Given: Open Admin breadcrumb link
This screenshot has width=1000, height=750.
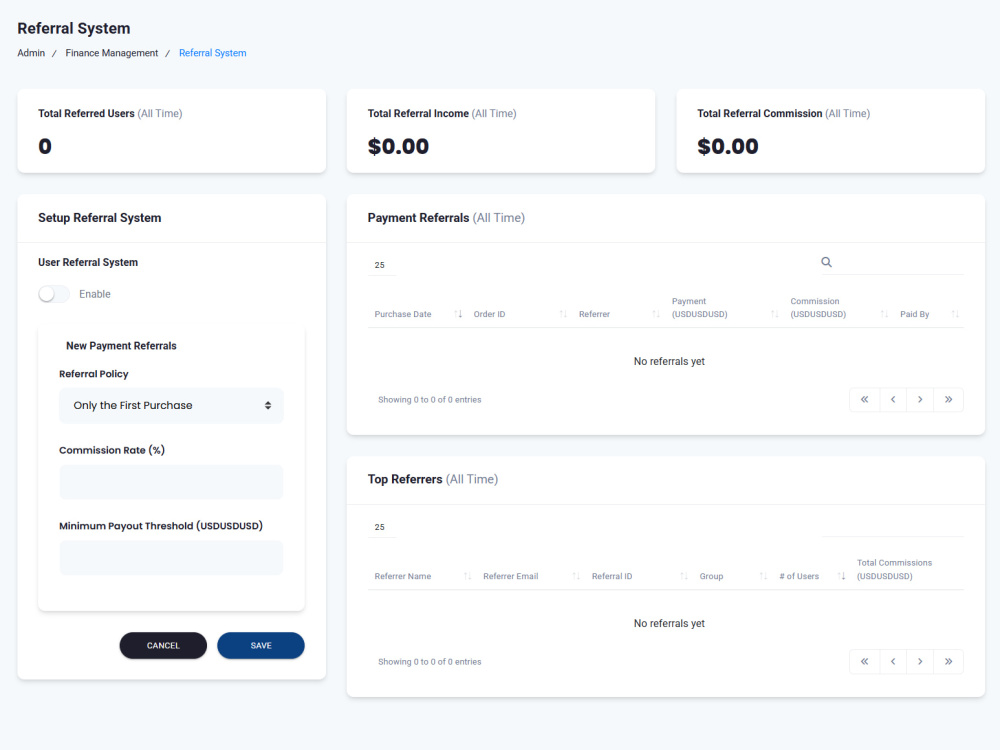Looking at the screenshot, I should (x=31, y=53).
